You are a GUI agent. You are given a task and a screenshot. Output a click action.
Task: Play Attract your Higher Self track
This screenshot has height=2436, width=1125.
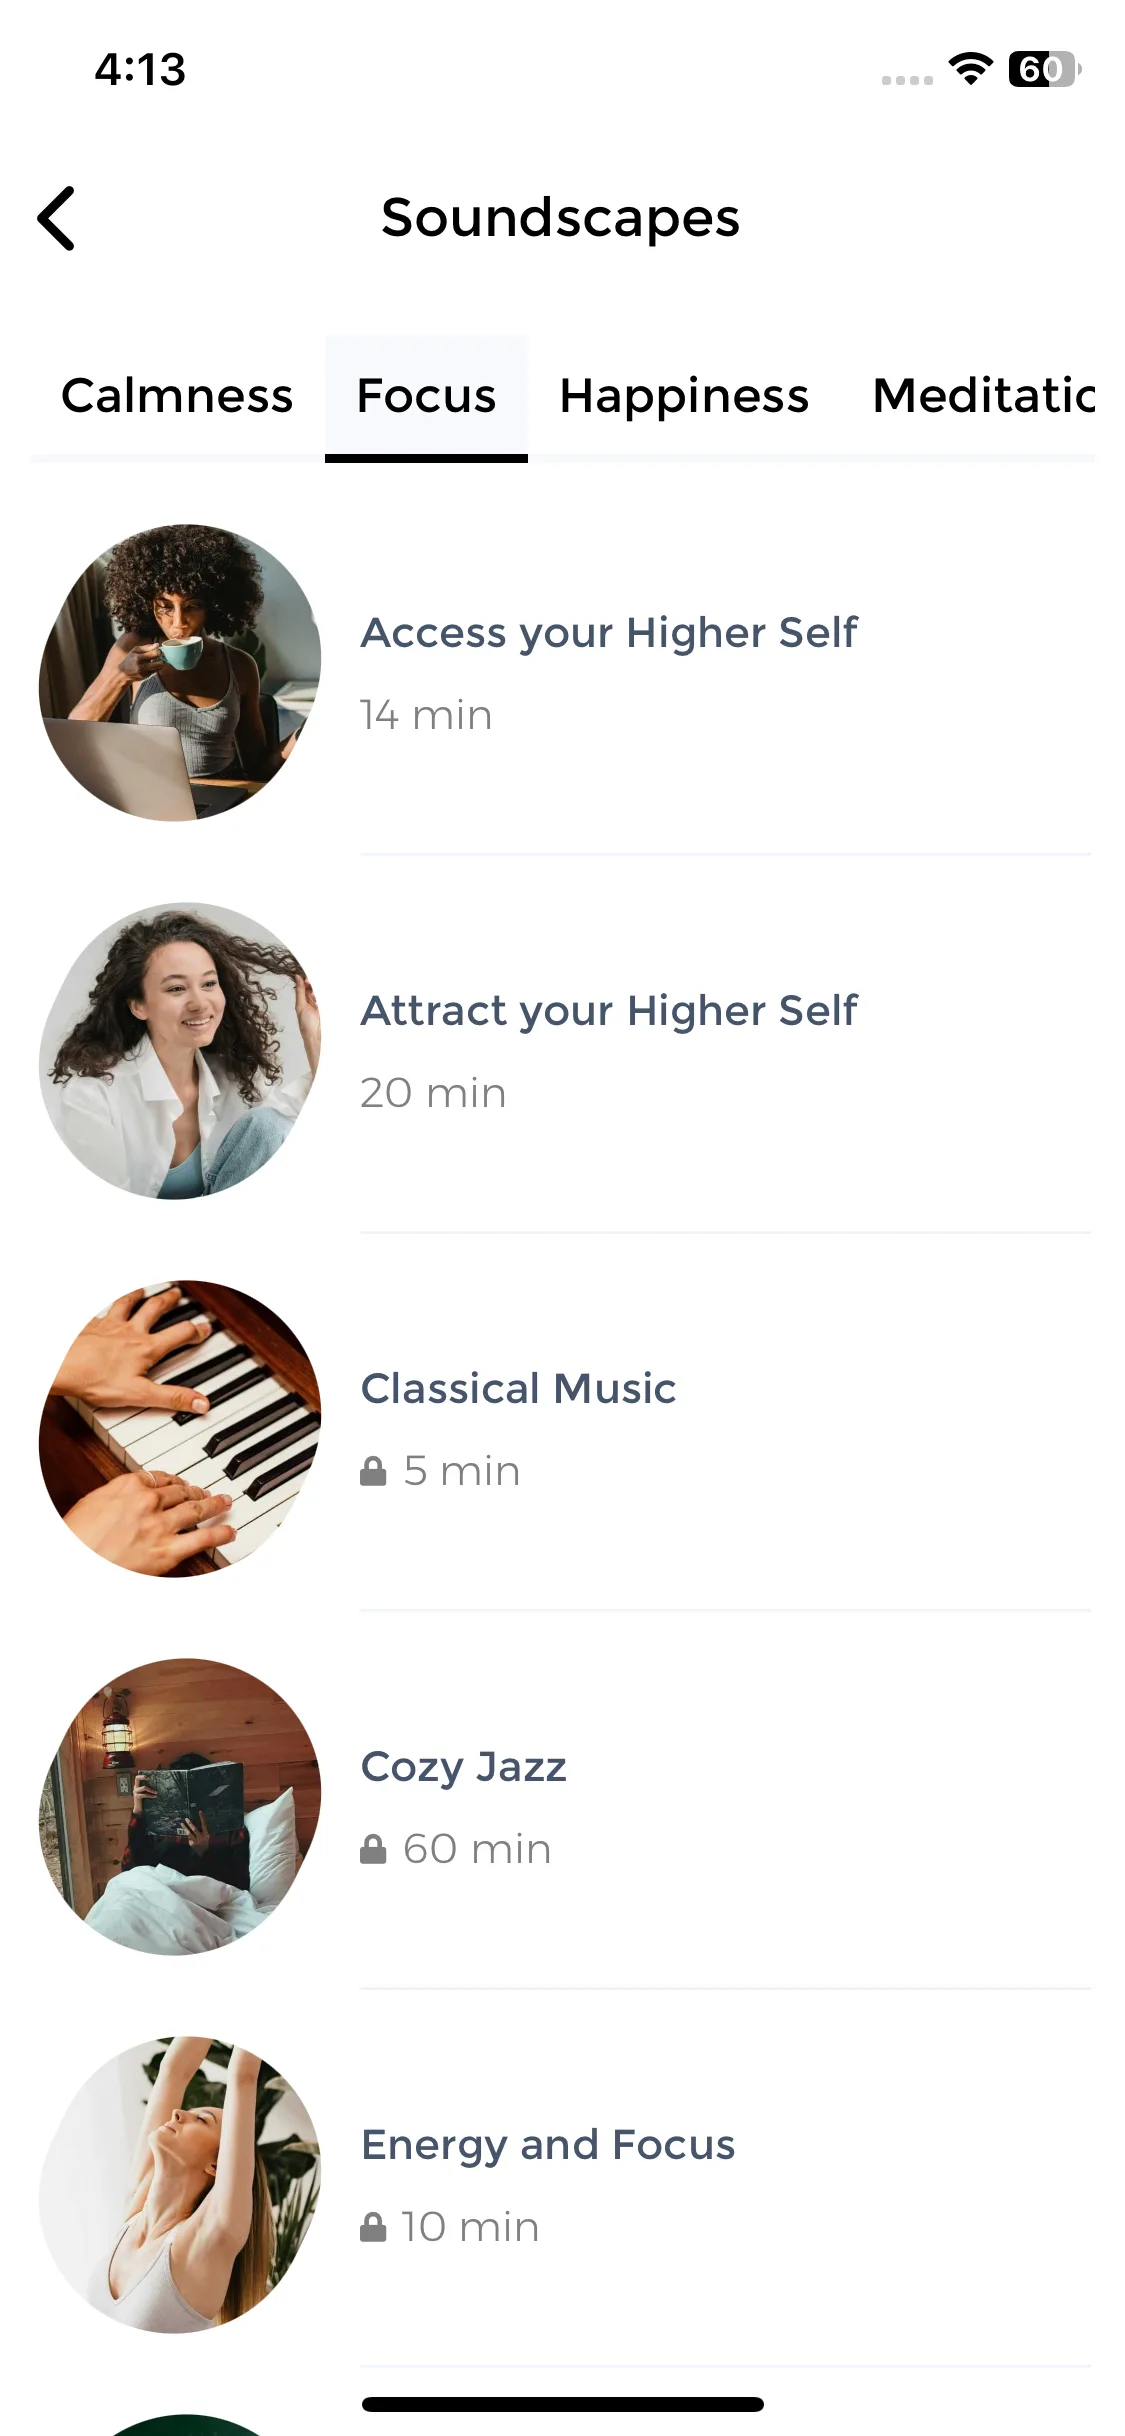pos(609,1011)
